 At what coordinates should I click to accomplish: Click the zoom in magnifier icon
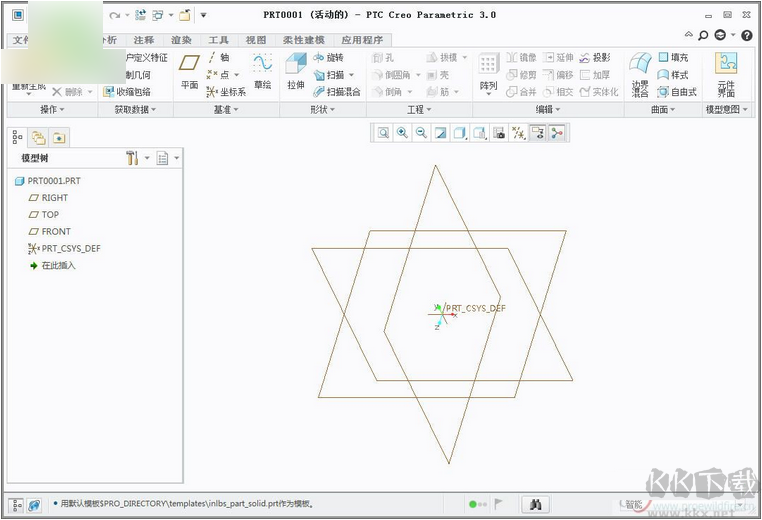click(402, 133)
